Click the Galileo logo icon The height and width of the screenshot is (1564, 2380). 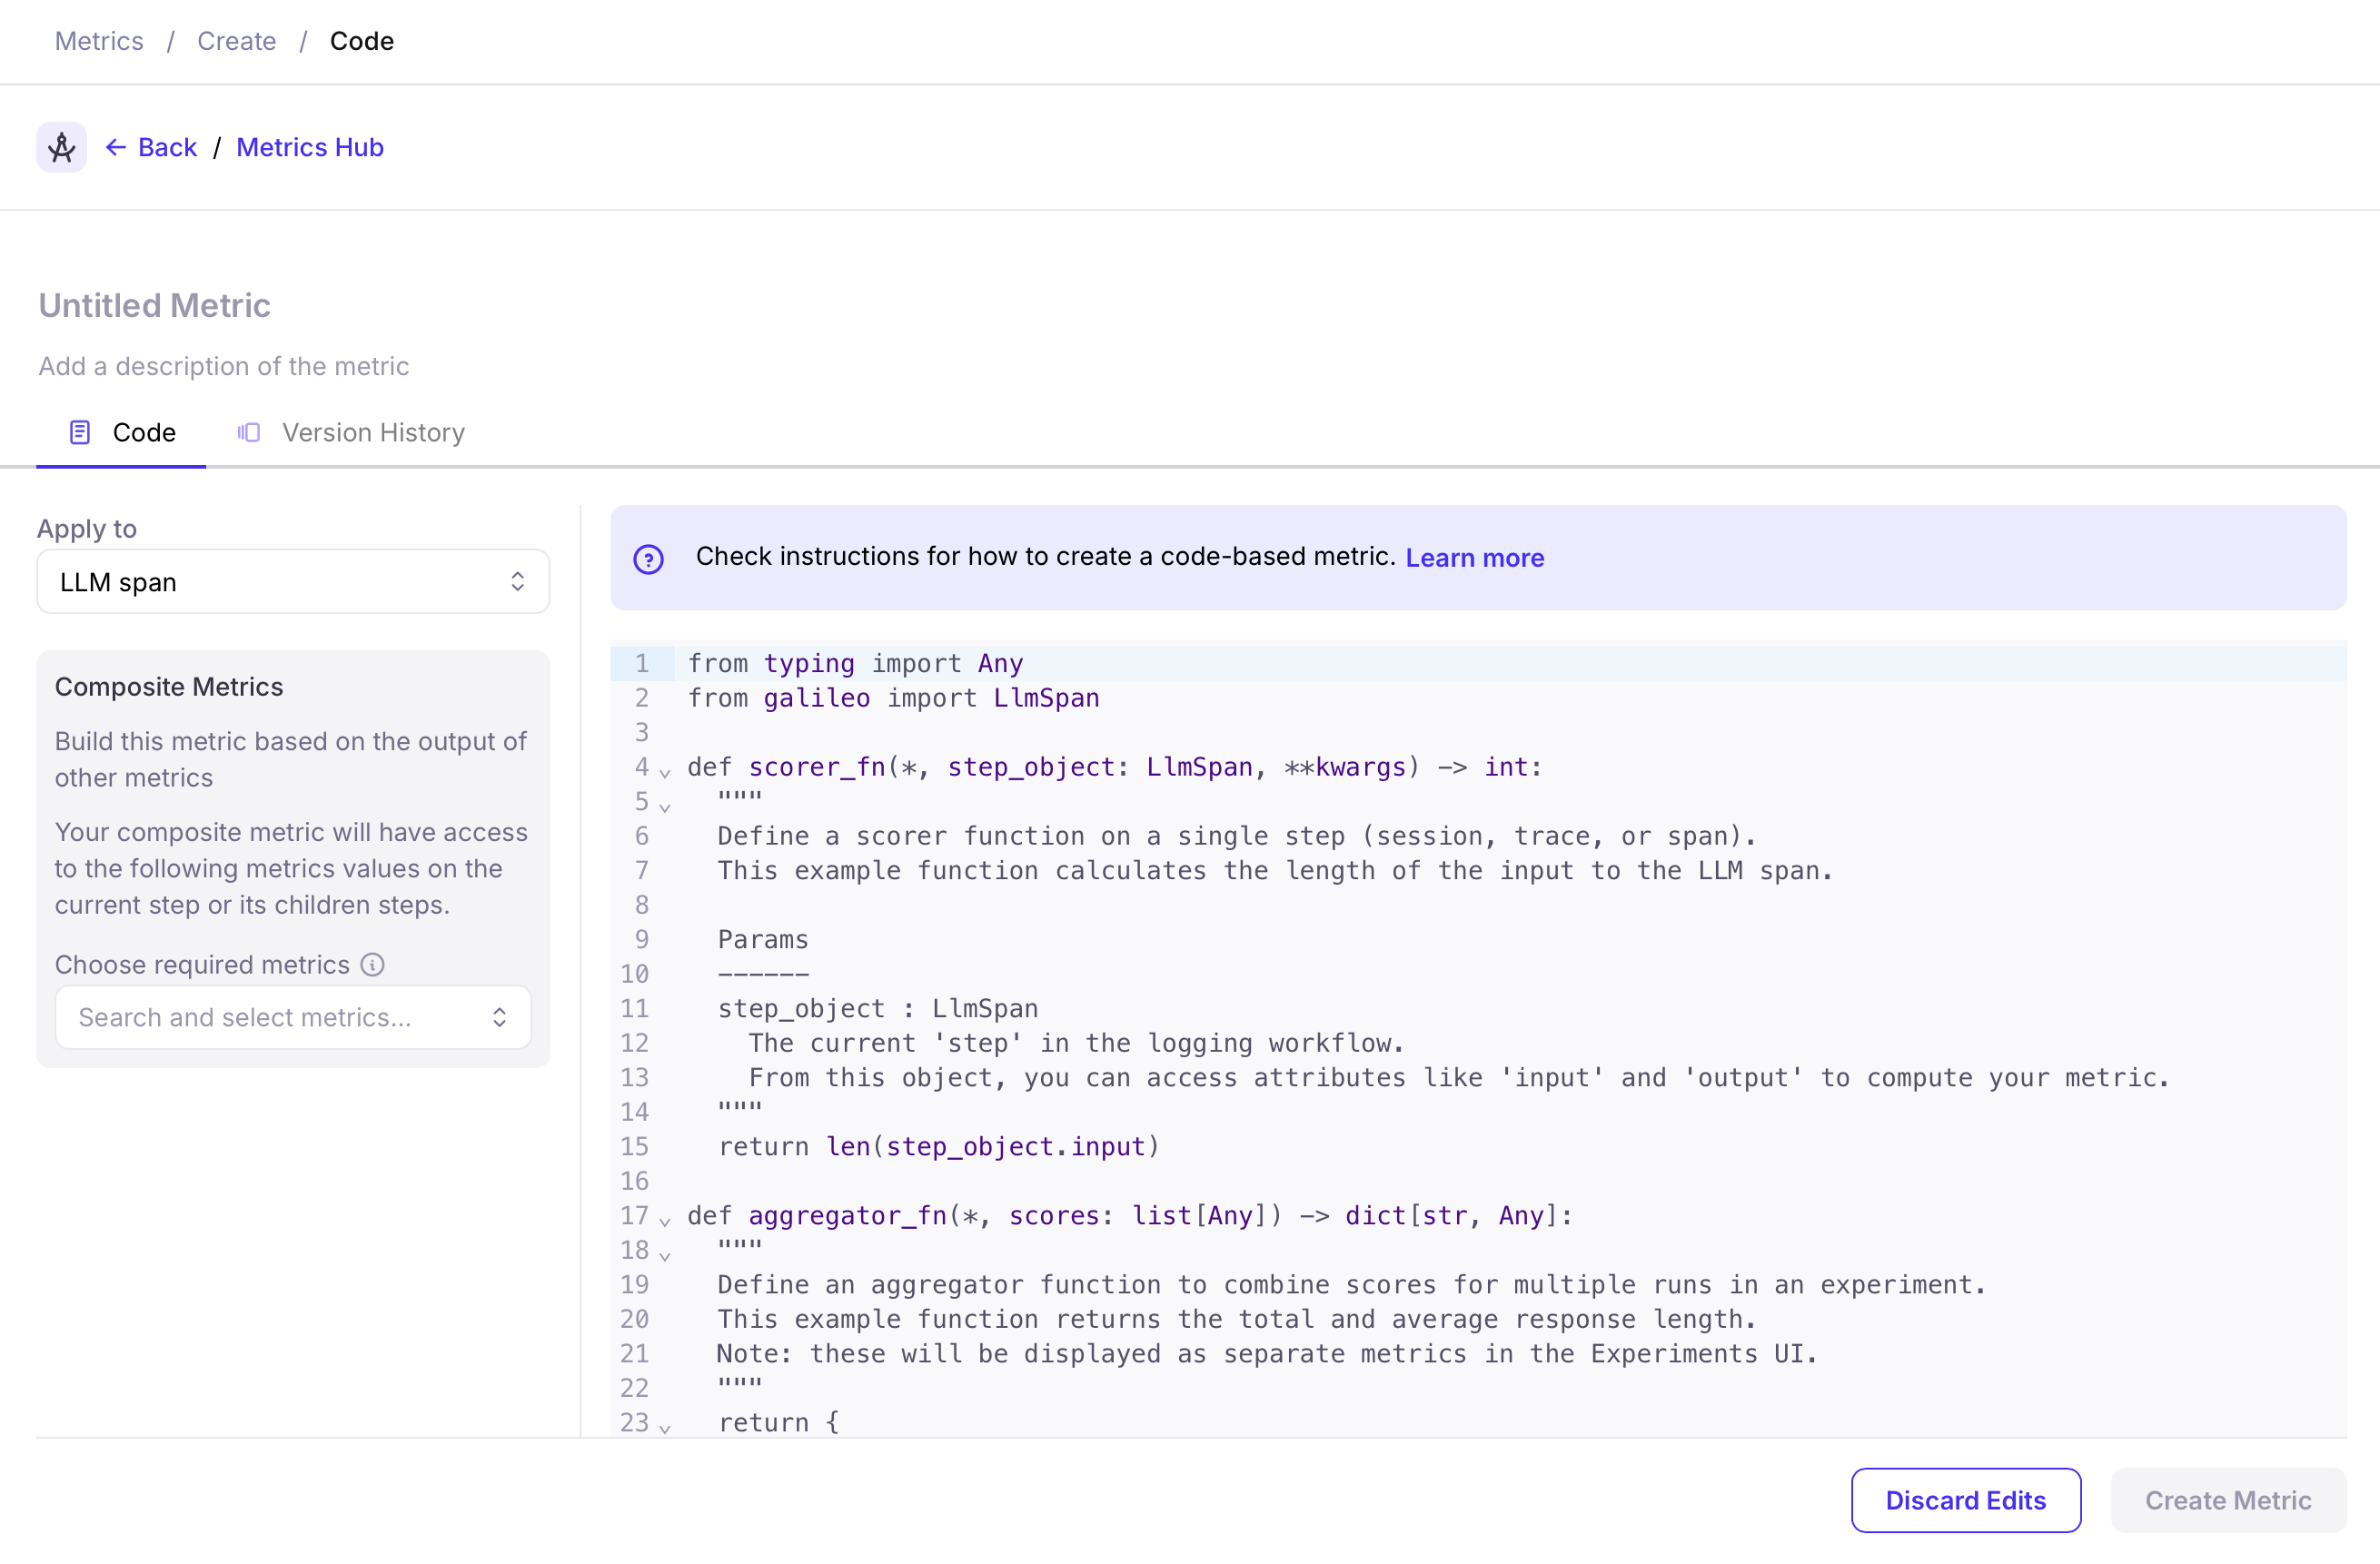click(61, 147)
